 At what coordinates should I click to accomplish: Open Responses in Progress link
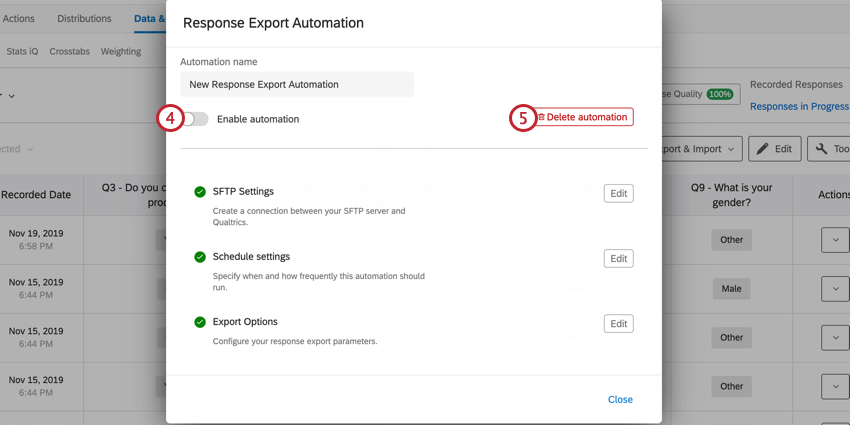(x=800, y=106)
